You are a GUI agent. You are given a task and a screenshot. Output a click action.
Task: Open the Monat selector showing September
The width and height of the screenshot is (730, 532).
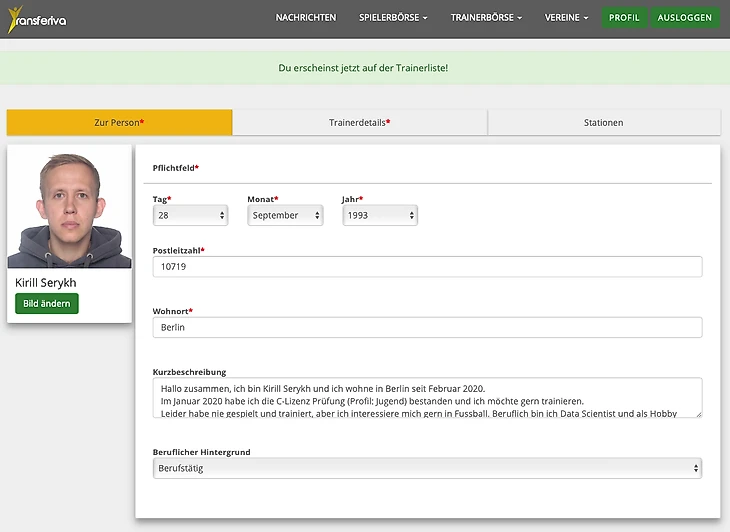click(x=286, y=215)
